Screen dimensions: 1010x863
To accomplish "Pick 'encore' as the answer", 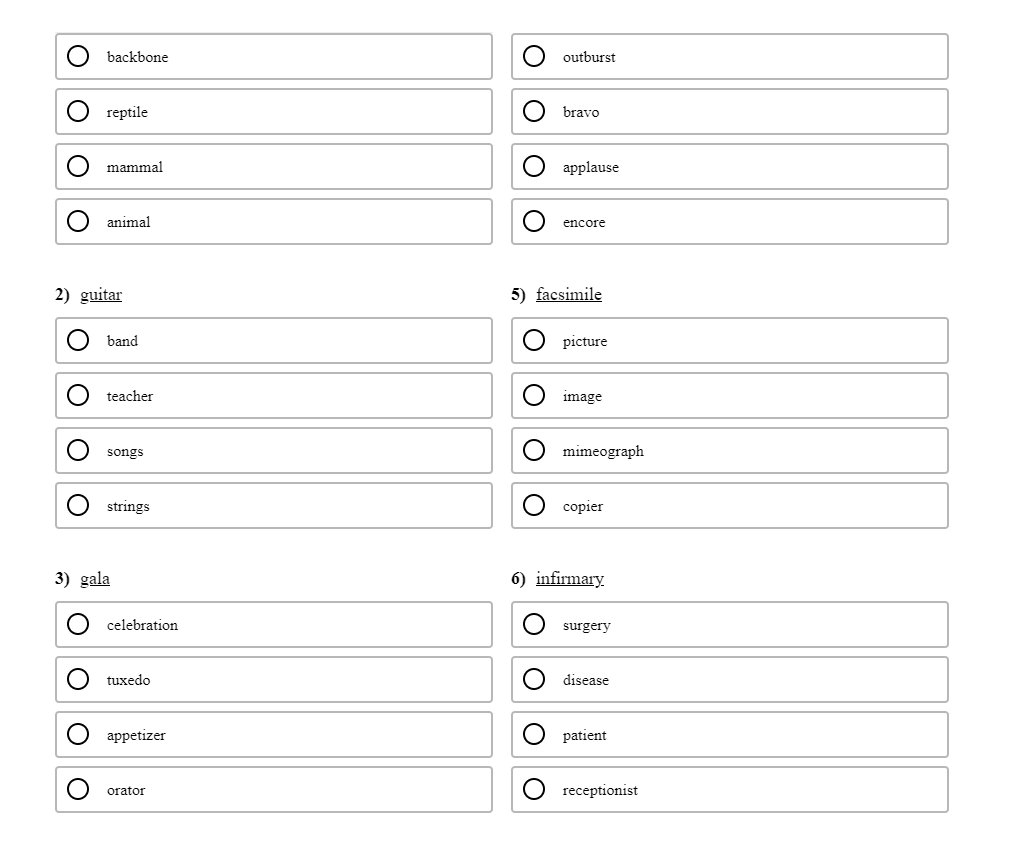I will coord(534,221).
